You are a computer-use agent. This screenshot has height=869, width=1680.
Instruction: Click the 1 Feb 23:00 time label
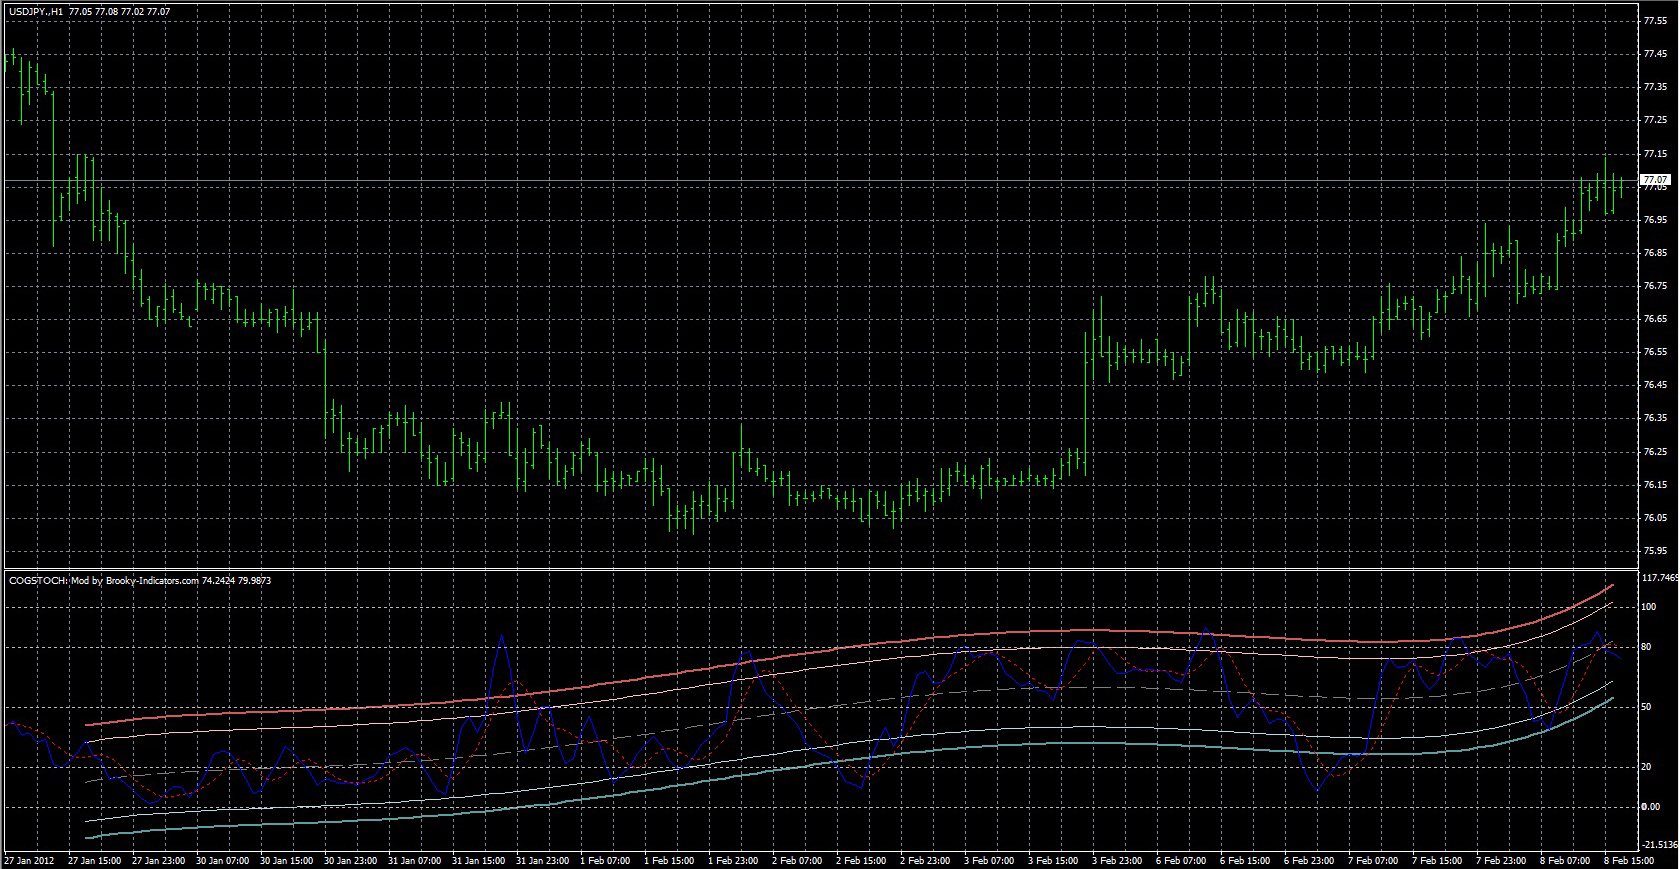(x=737, y=860)
